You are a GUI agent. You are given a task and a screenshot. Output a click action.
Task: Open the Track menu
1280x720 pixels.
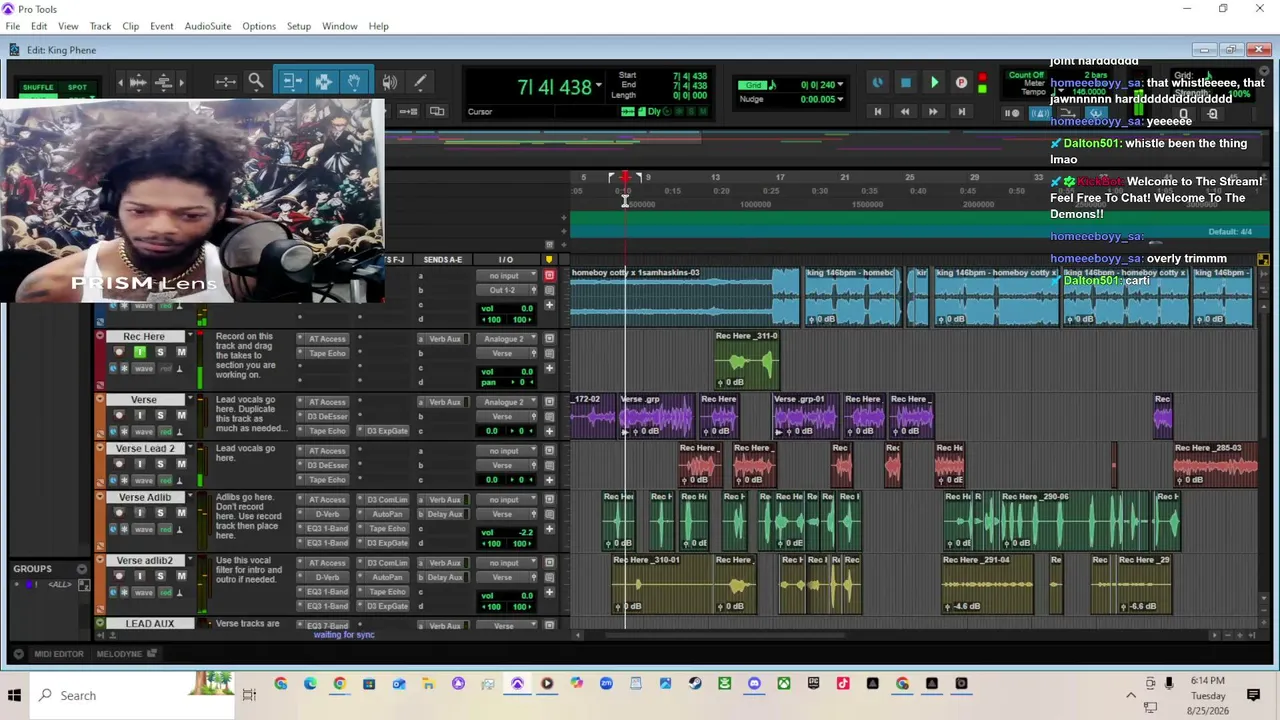coord(100,26)
